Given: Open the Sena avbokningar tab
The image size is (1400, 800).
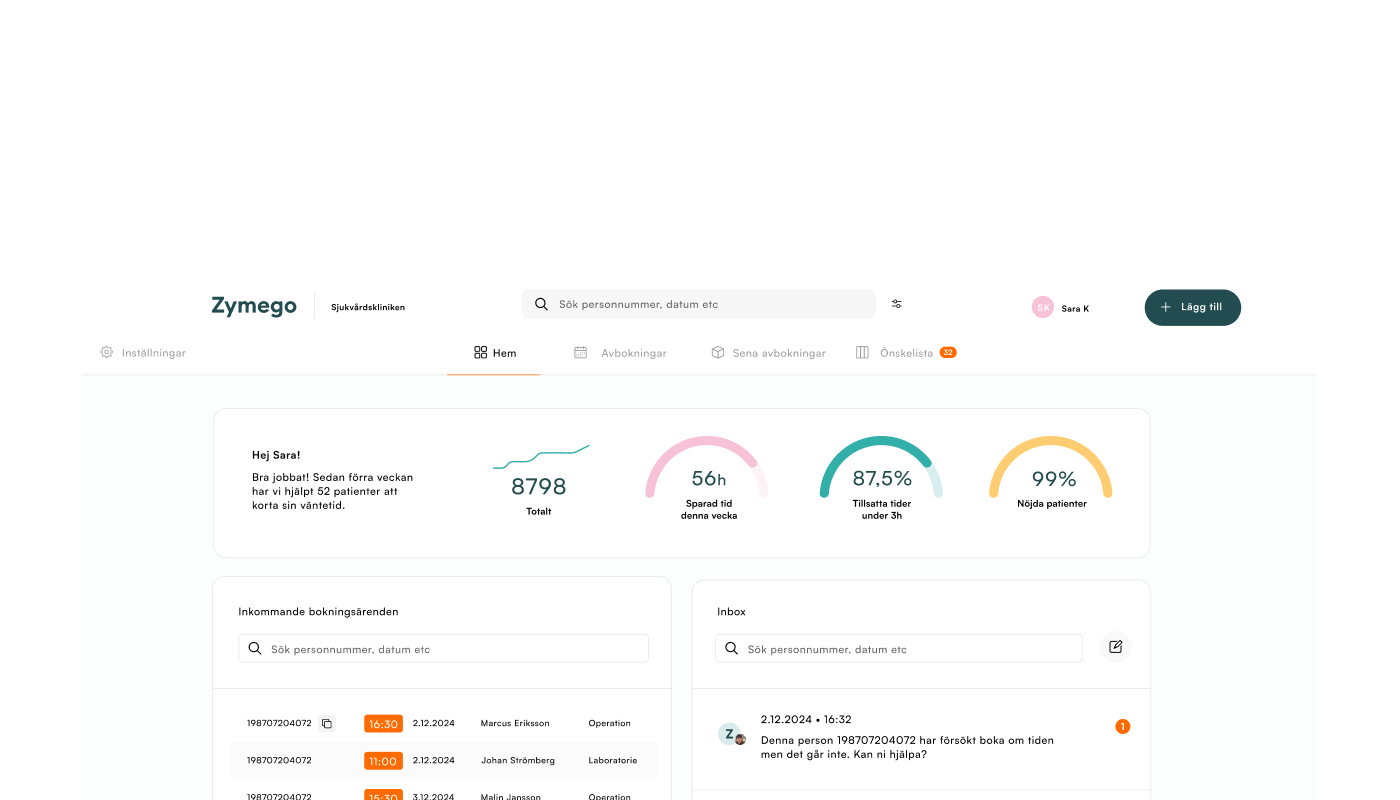Looking at the screenshot, I should click(x=768, y=353).
